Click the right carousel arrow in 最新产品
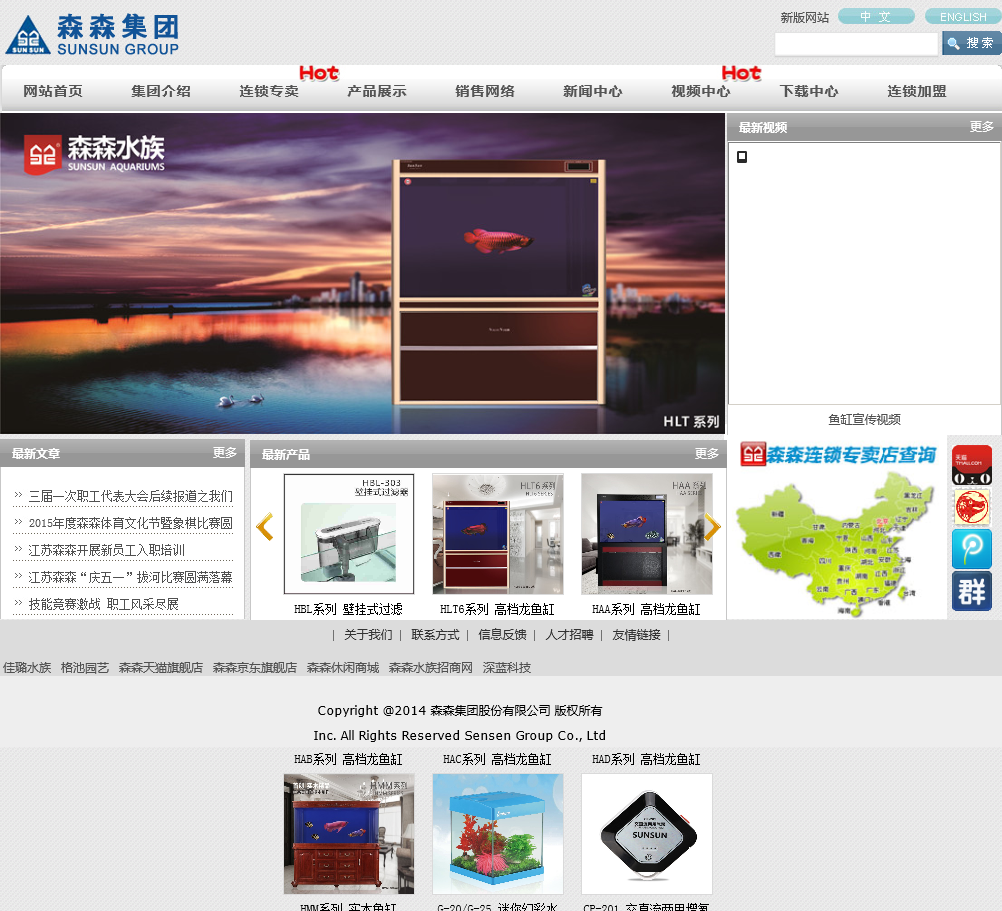 point(713,527)
